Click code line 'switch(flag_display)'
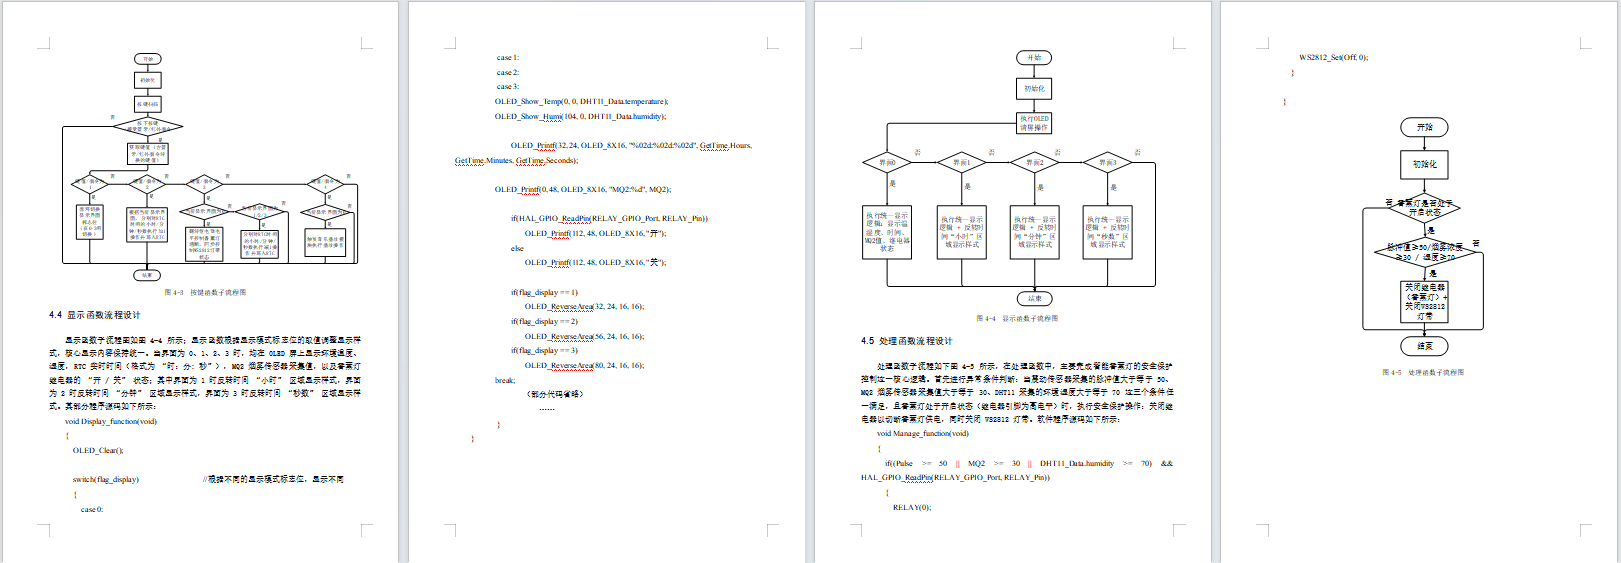1621x563 pixels. click(x=105, y=479)
